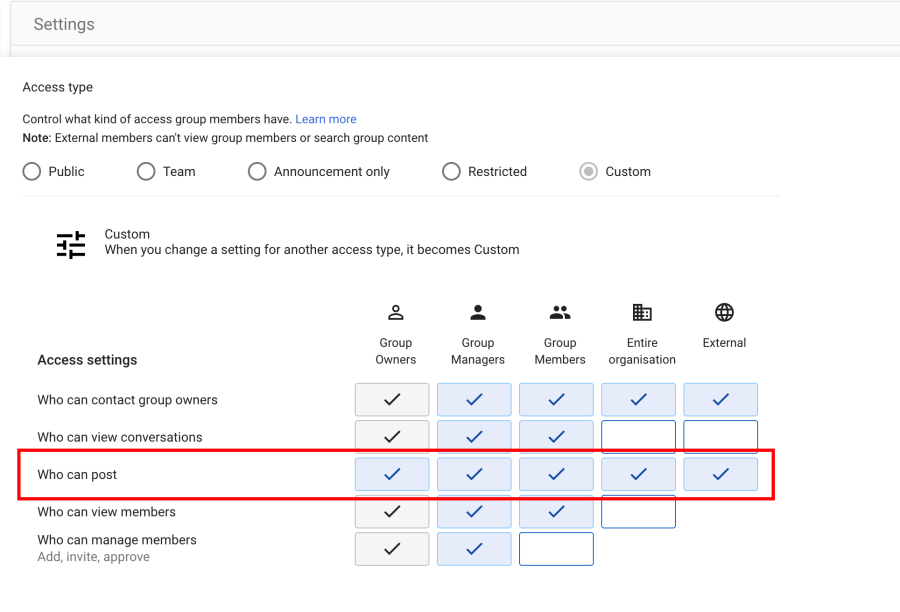Open the Learn more link

(326, 119)
